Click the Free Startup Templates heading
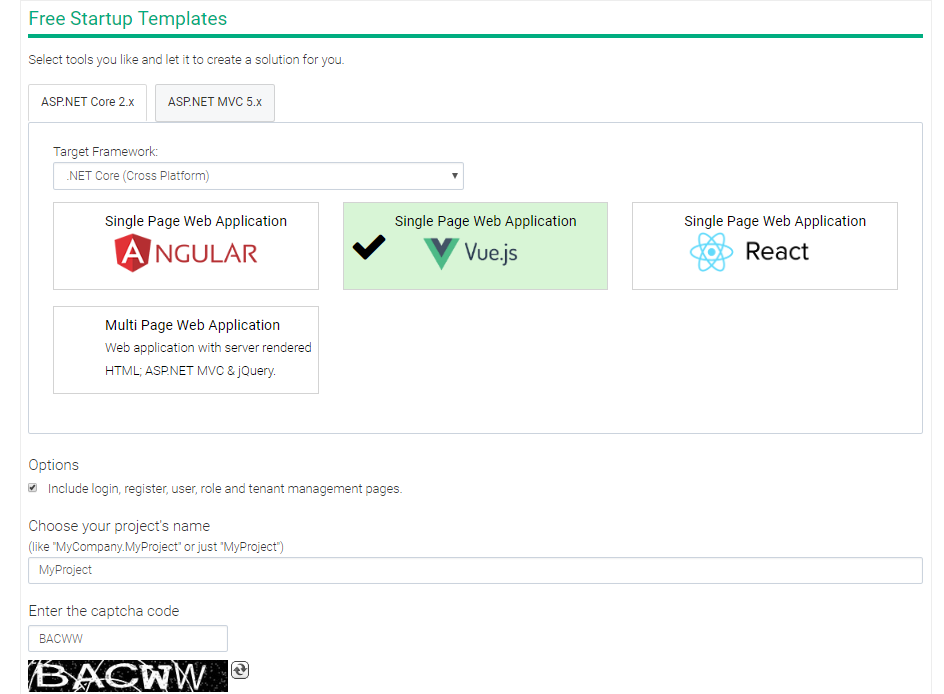 128,19
